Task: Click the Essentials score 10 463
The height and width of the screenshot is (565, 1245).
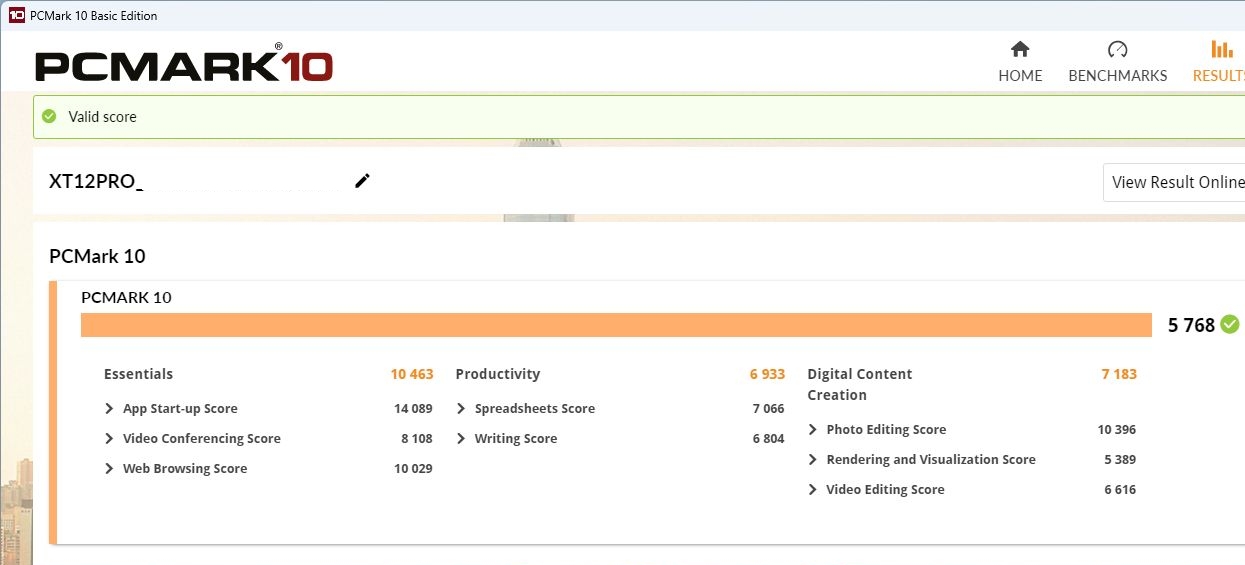Action: [412, 374]
